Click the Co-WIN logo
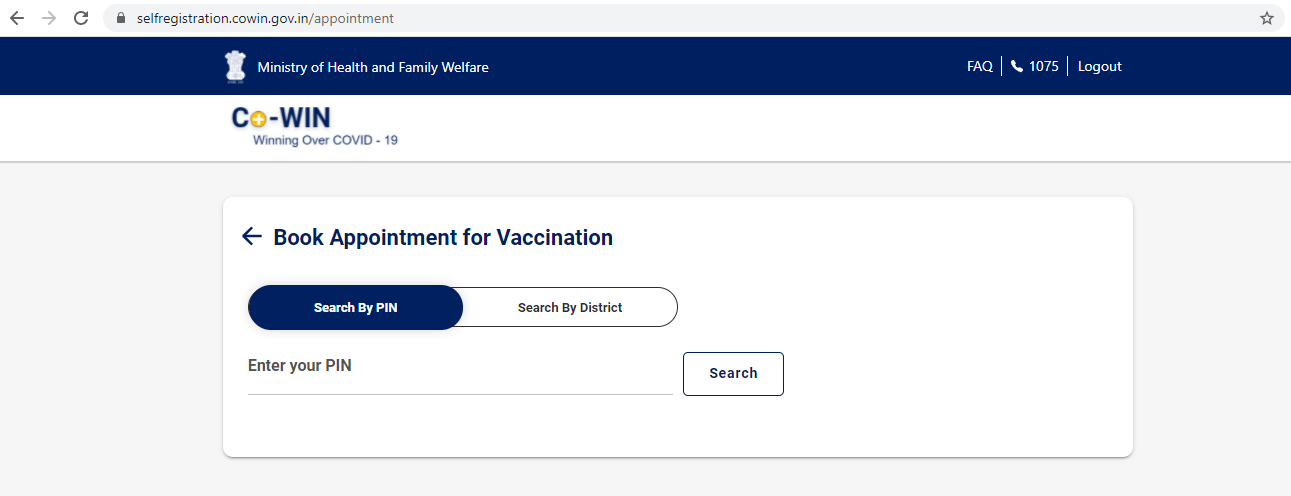The width and height of the screenshot is (1291, 496). coord(282,119)
